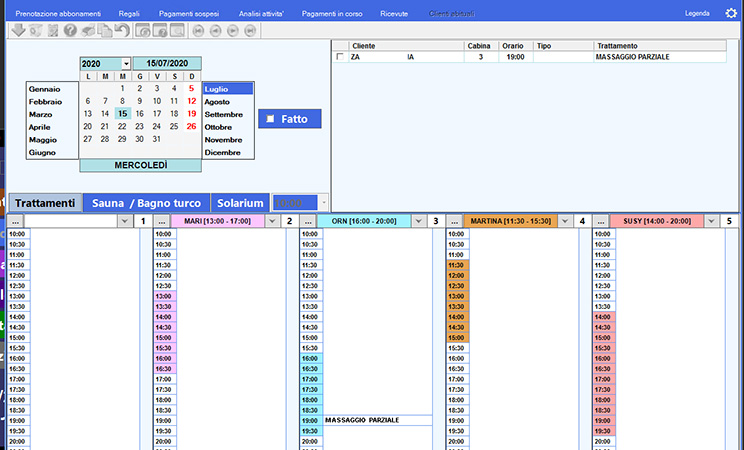Open the Legenda link
Screen dimensions: 744x450
pos(697,13)
